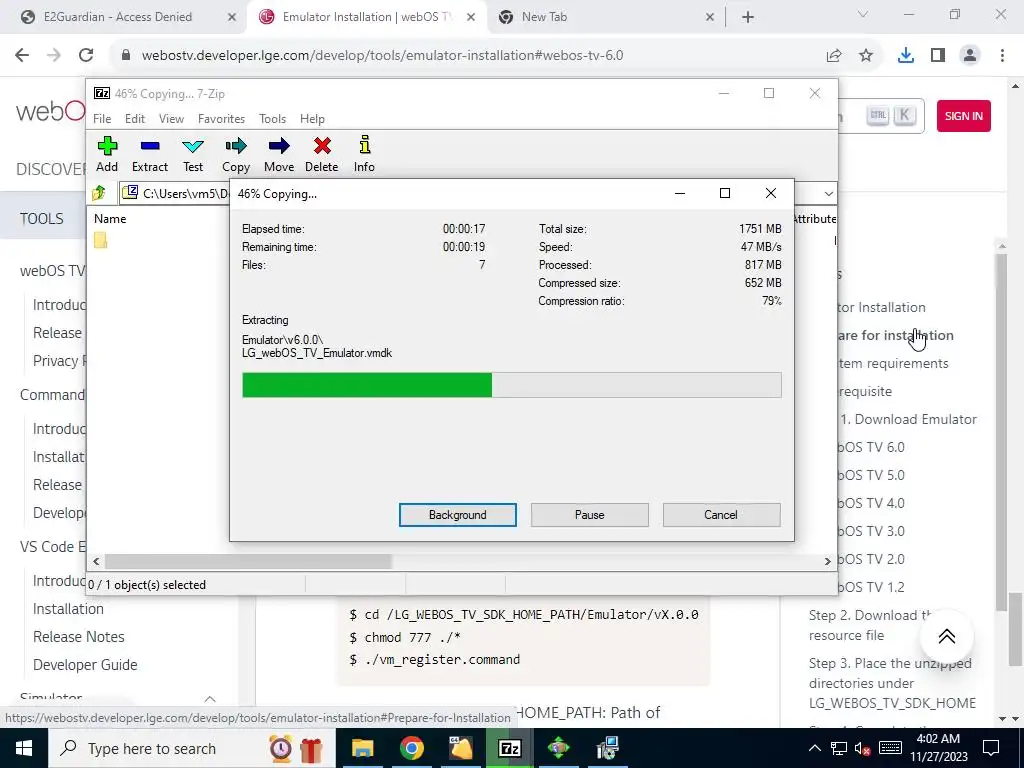Open the Chrome downloads icon

click(906, 56)
